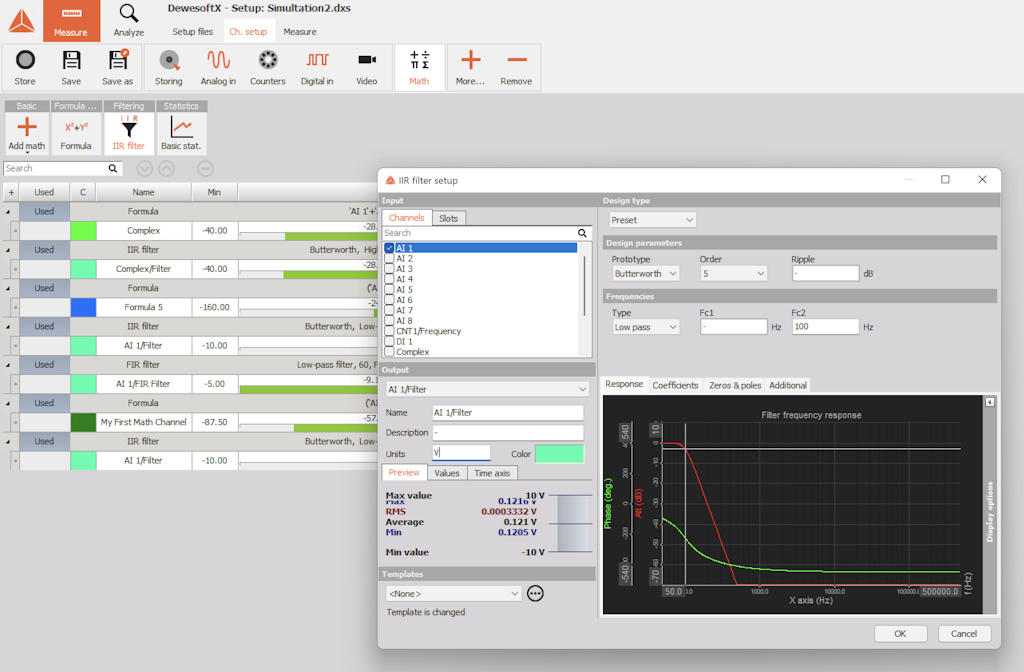Screen dimensions: 1024x672
Task: Click the output Color swatch
Action: 560,453
